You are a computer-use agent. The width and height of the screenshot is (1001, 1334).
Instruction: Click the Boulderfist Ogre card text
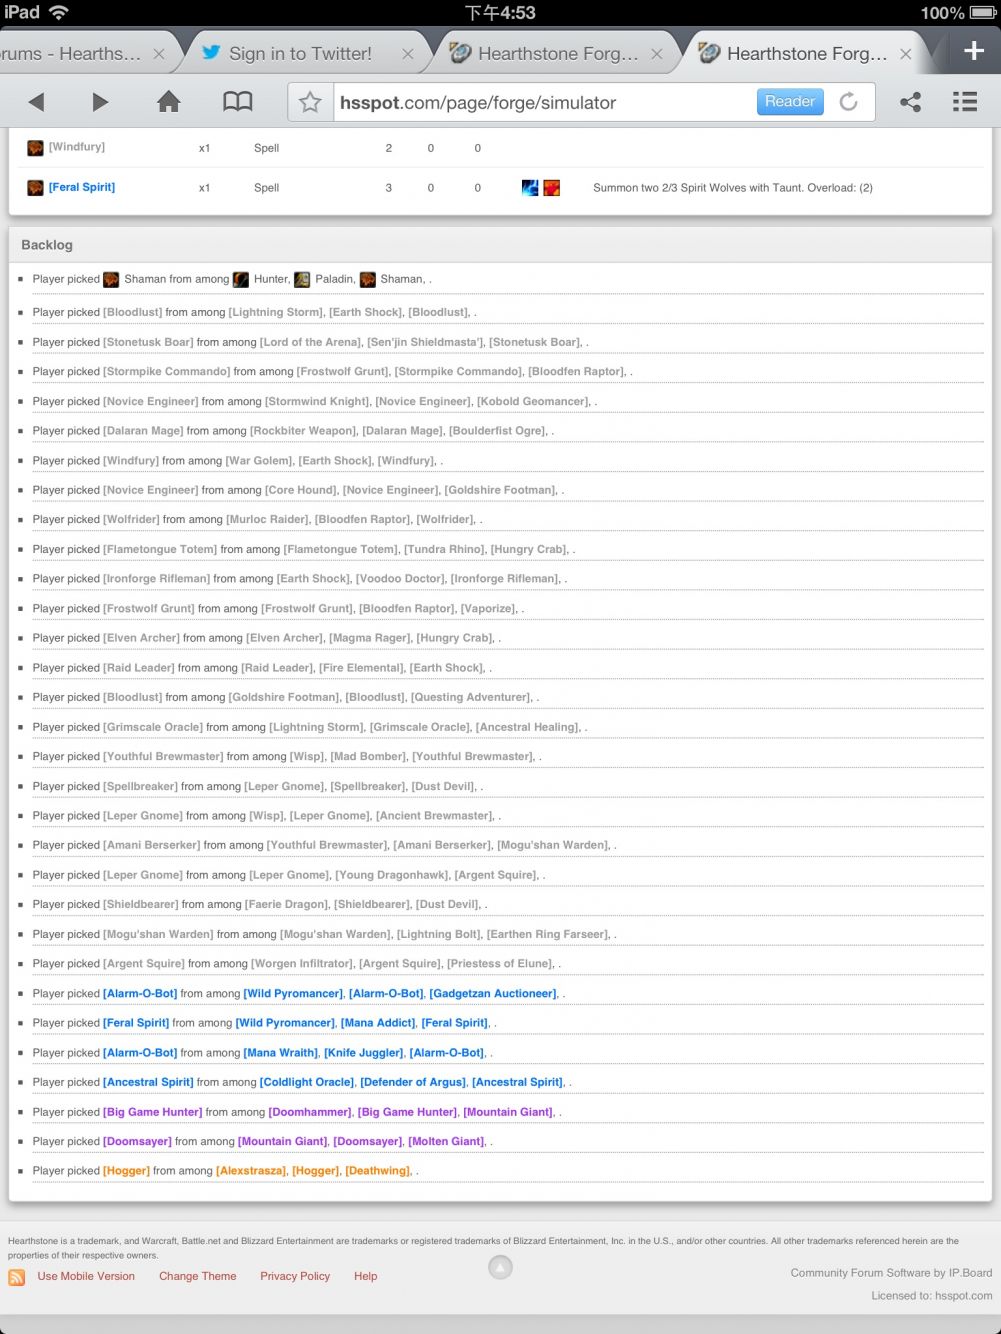498,431
